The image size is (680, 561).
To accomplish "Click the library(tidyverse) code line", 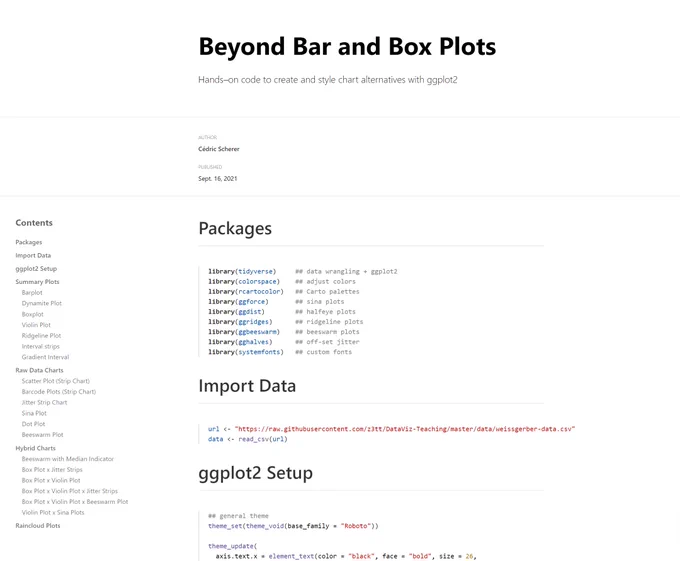I will click(x=303, y=271).
